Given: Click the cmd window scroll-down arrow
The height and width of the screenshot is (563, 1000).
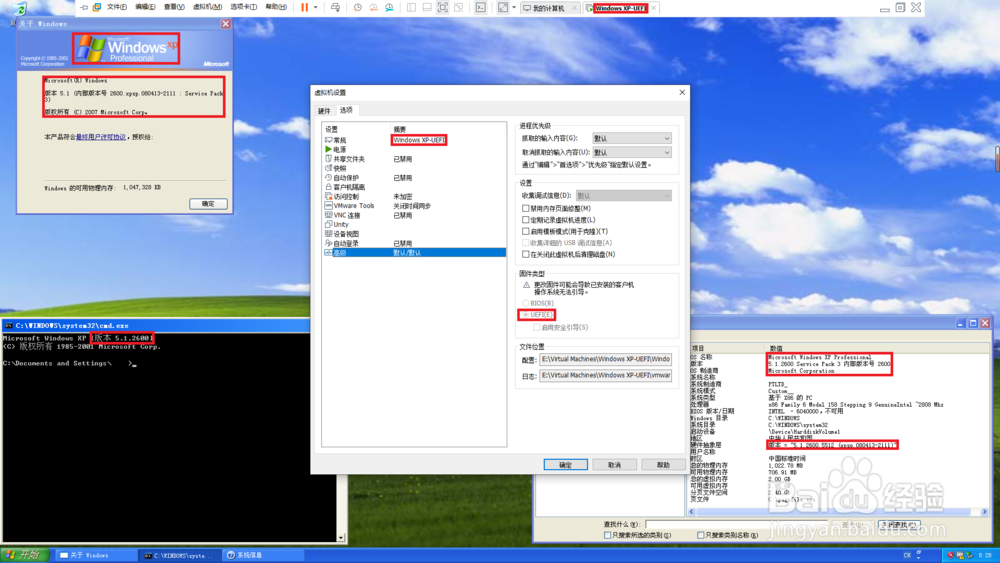Looking at the screenshot, I should pos(341,537).
